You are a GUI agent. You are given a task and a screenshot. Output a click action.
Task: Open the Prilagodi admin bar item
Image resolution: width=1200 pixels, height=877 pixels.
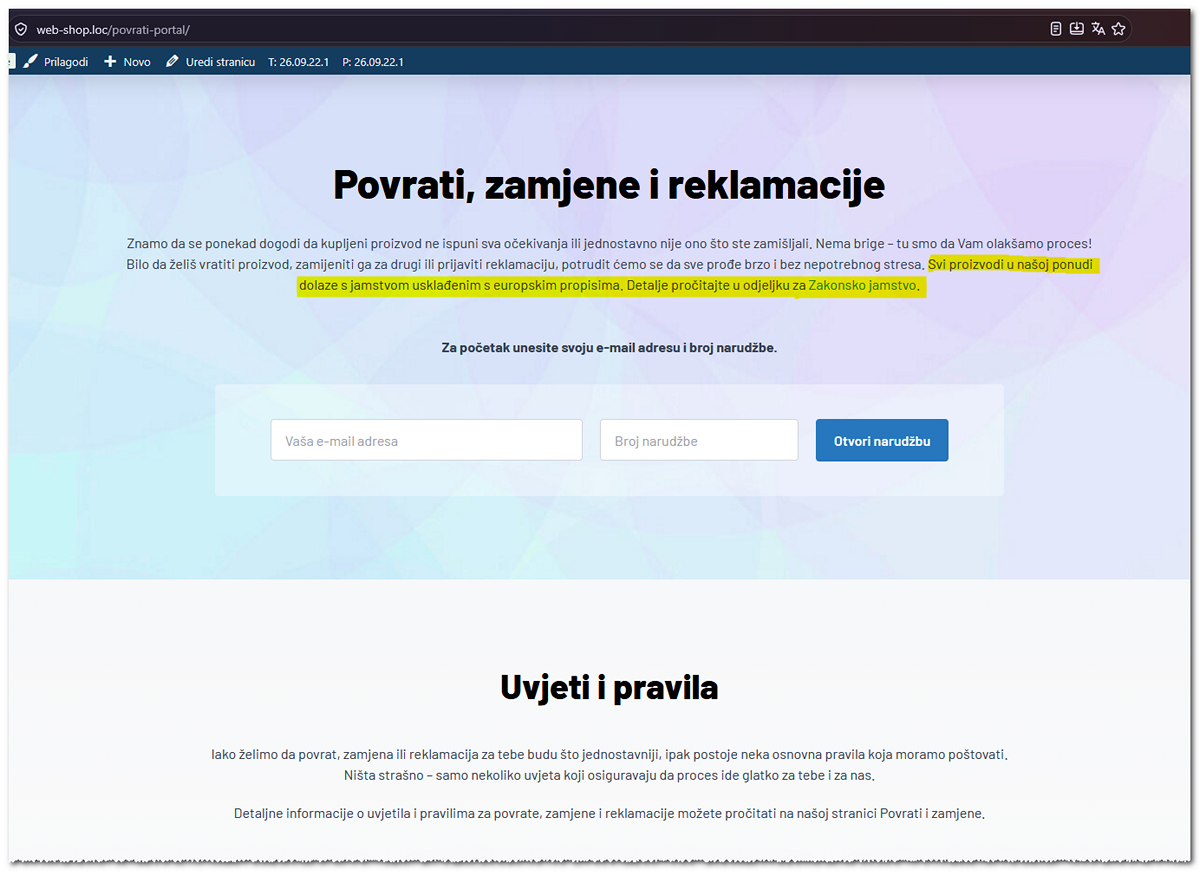[55, 62]
